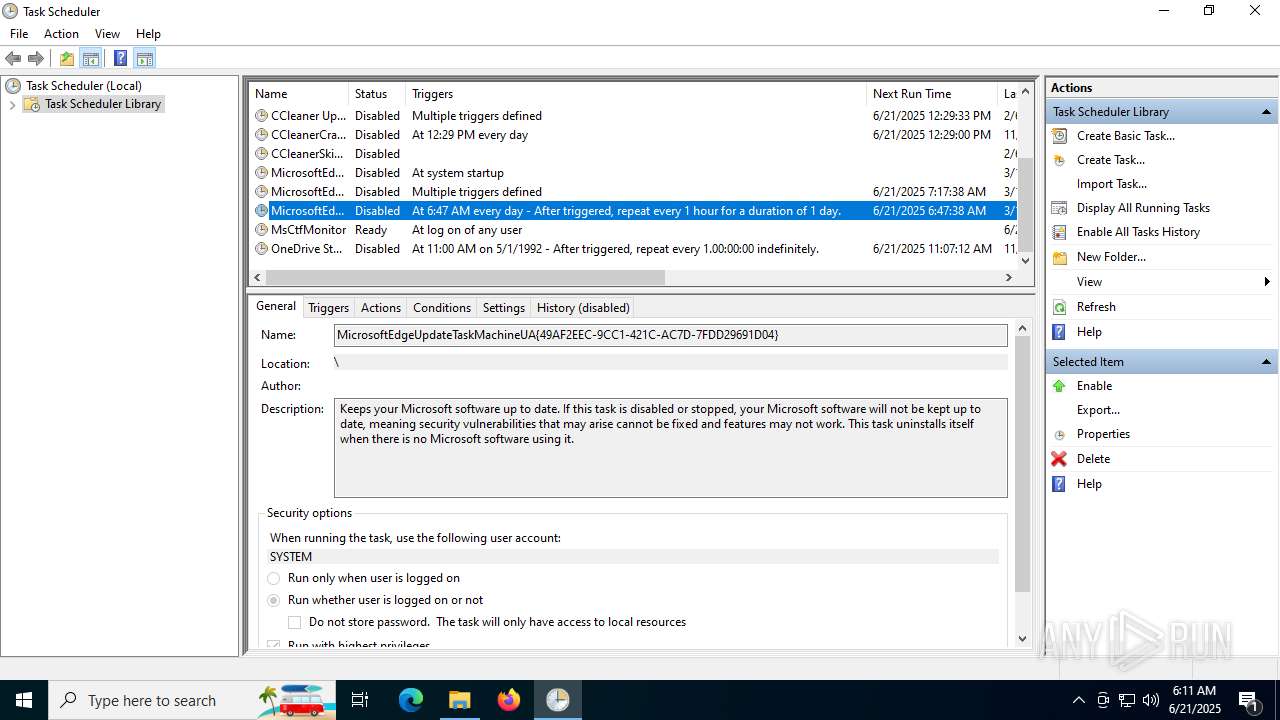Open the File menu

[x=19, y=34]
